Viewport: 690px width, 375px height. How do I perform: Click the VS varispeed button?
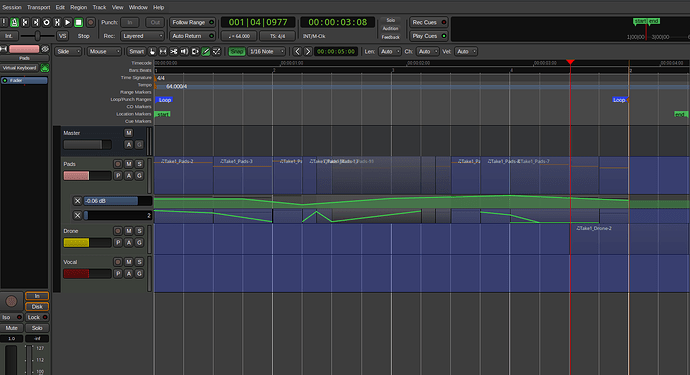(x=62, y=36)
